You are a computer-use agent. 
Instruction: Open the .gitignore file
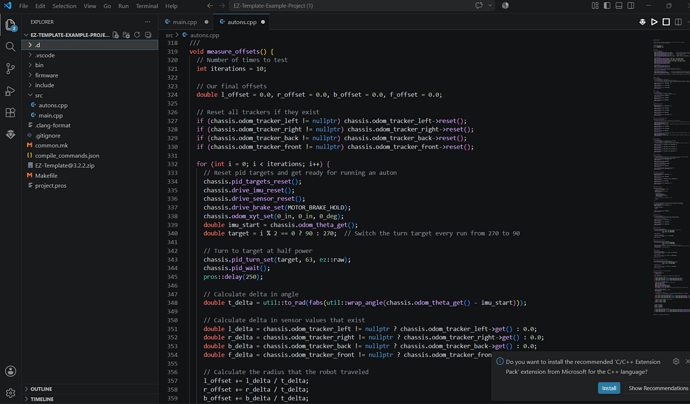coord(90,136)
